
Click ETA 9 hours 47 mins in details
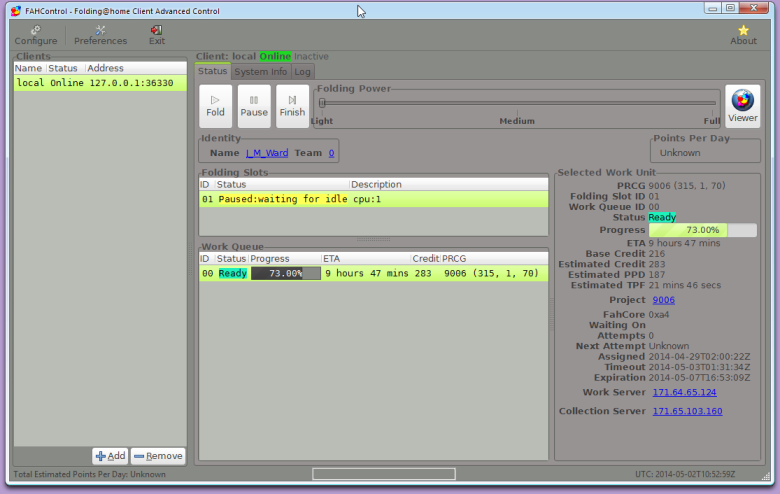coord(684,243)
